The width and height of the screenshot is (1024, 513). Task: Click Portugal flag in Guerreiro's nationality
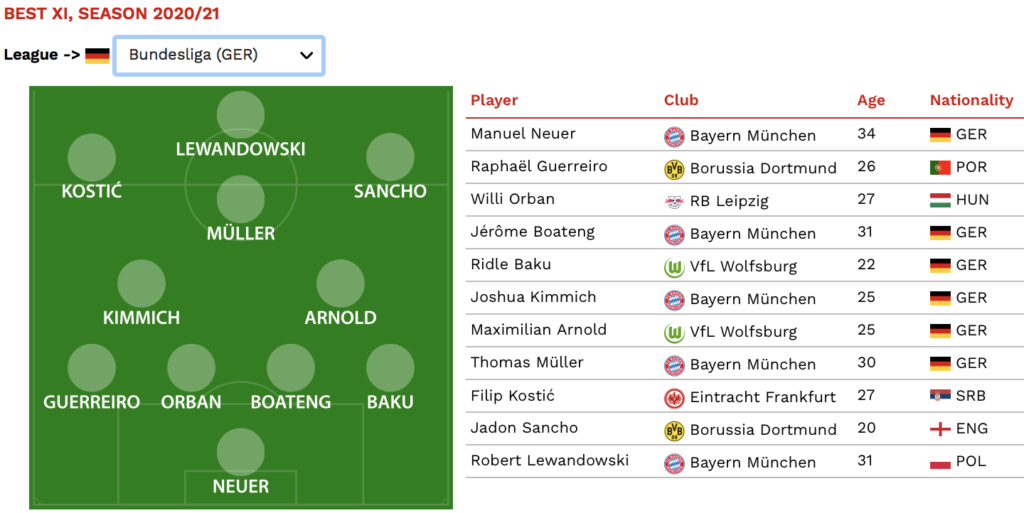click(940, 168)
